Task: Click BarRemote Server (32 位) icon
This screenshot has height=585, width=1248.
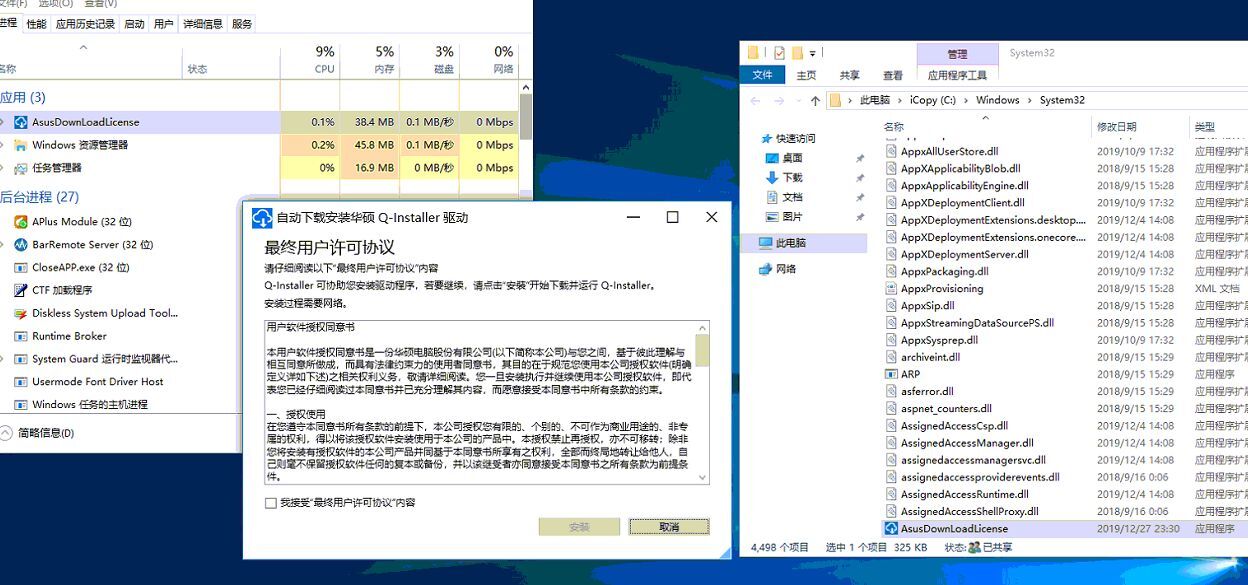Action: click(x=21, y=245)
